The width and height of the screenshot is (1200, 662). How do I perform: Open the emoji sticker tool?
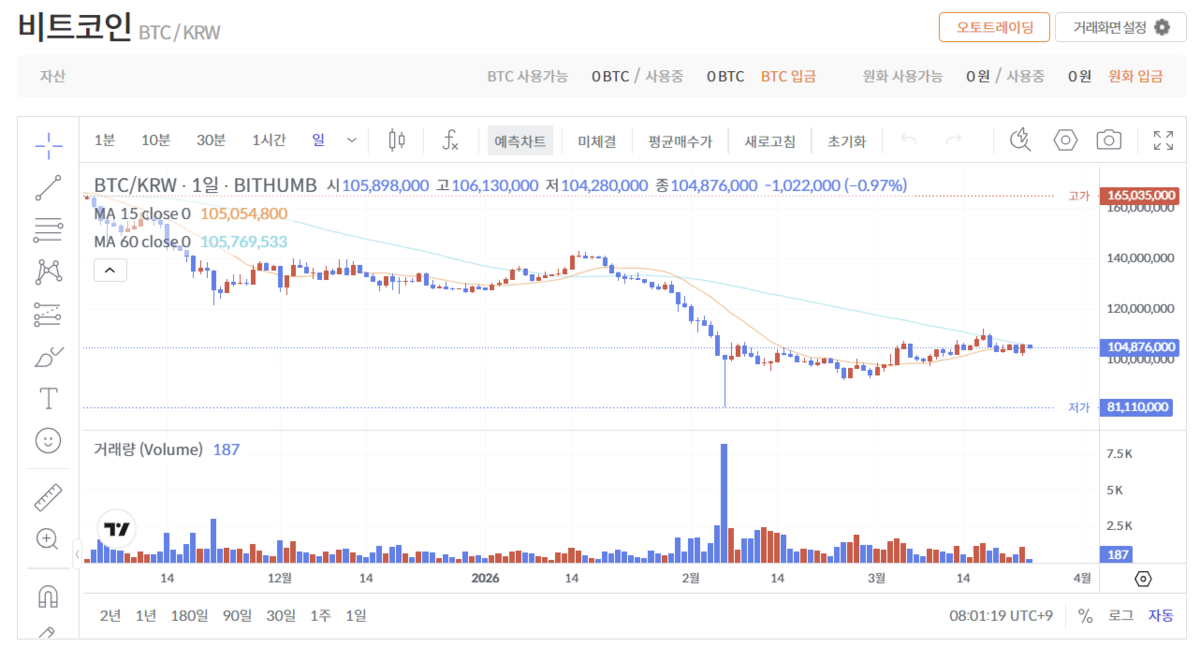(x=47, y=440)
